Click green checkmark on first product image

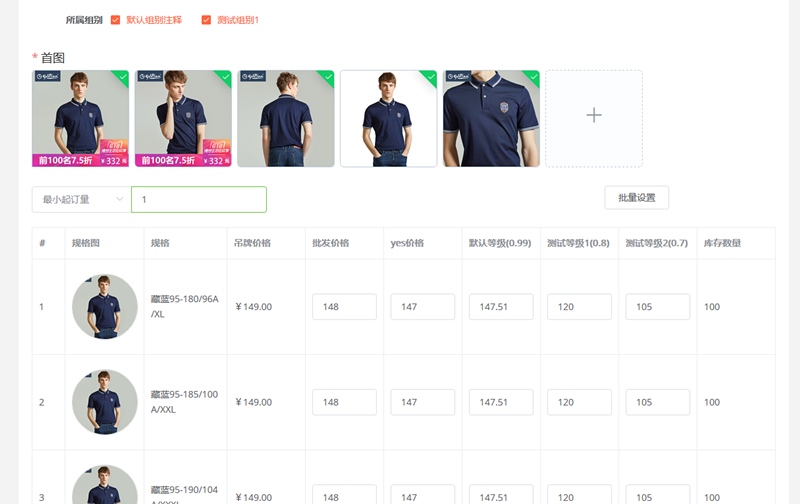click(x=122, y=76)
